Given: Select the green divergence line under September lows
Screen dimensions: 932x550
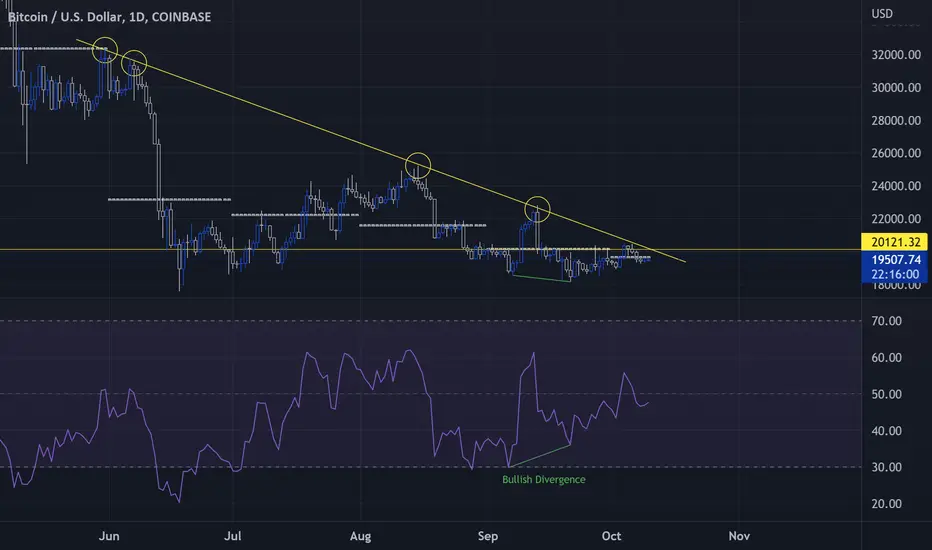Looking at the screenshot, I should coord(541,278).
